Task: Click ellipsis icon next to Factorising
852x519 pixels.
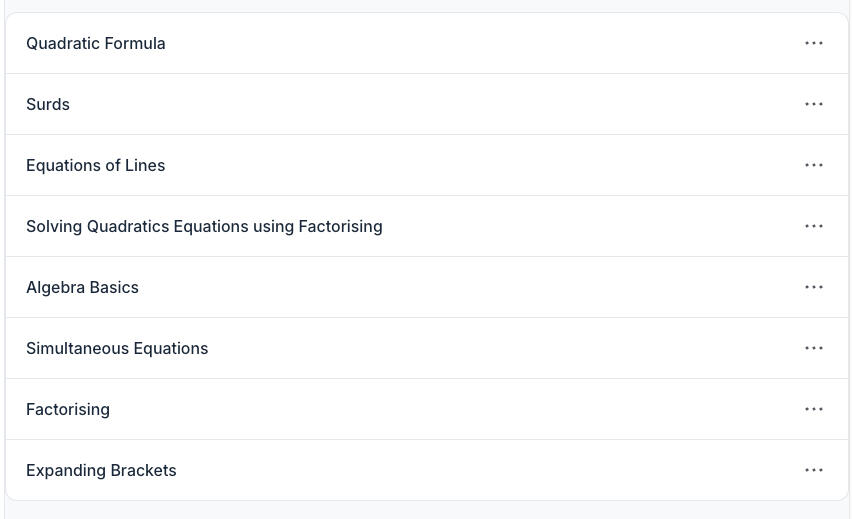Action: [x=814, y=409]
